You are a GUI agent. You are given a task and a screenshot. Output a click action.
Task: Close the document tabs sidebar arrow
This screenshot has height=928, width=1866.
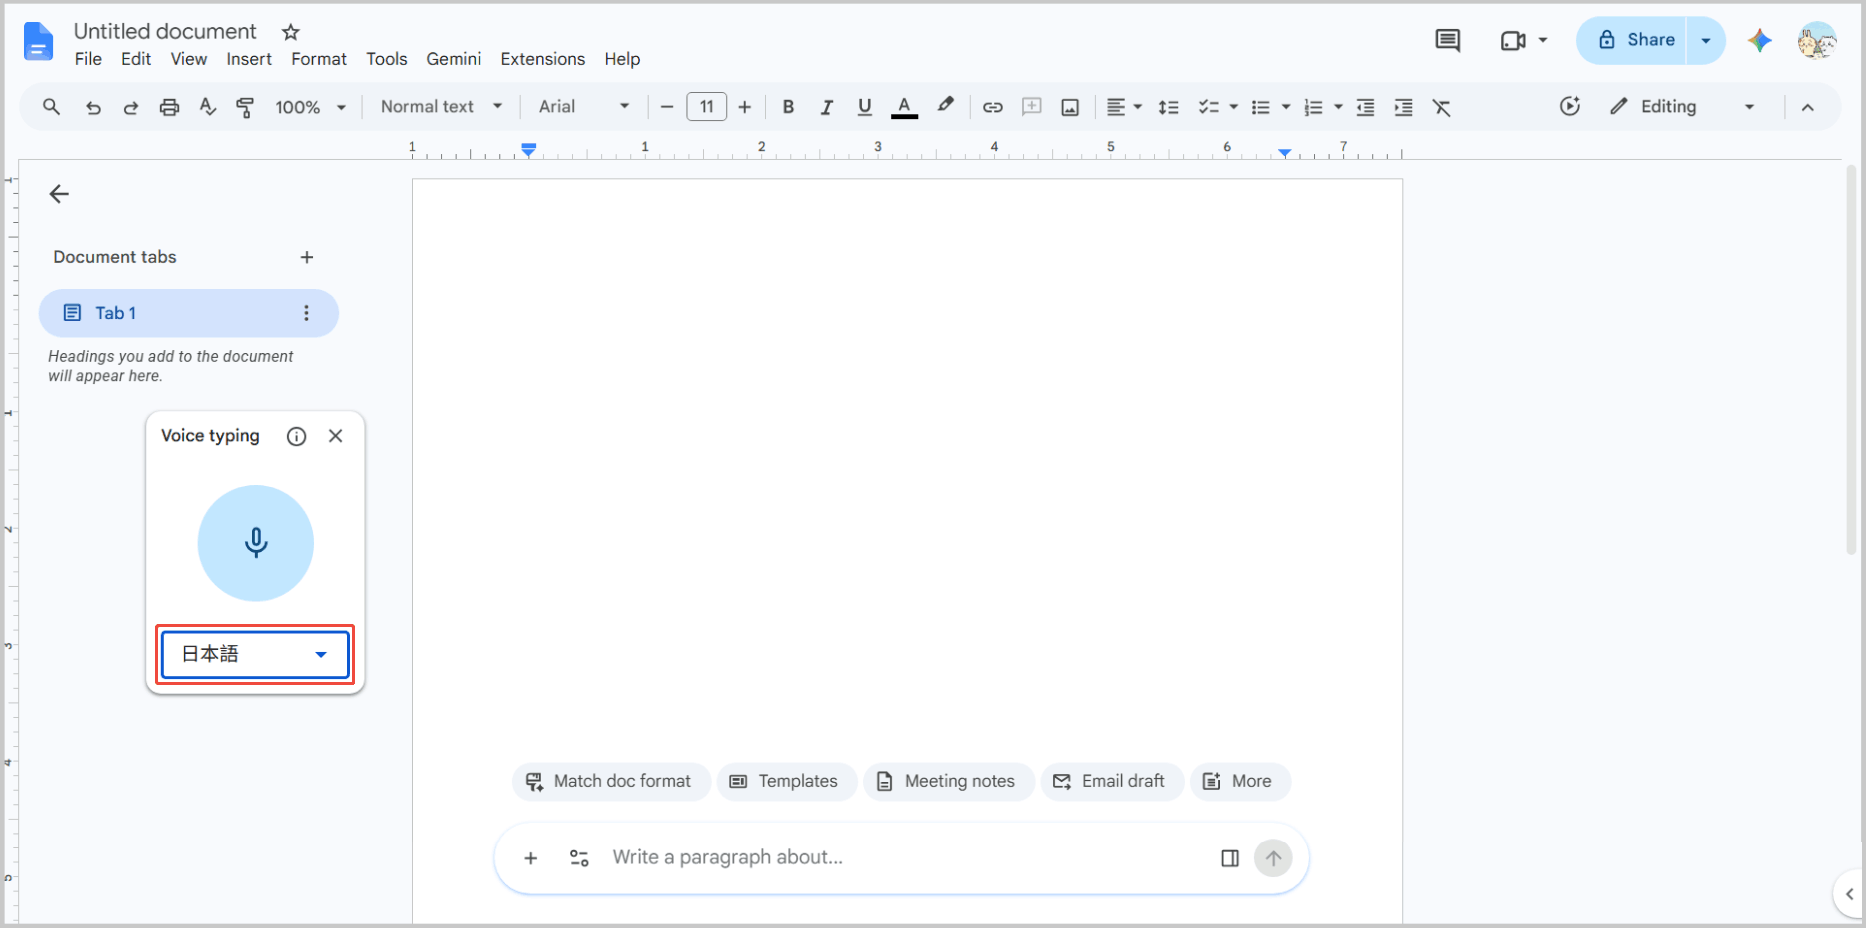pos(59,194)
